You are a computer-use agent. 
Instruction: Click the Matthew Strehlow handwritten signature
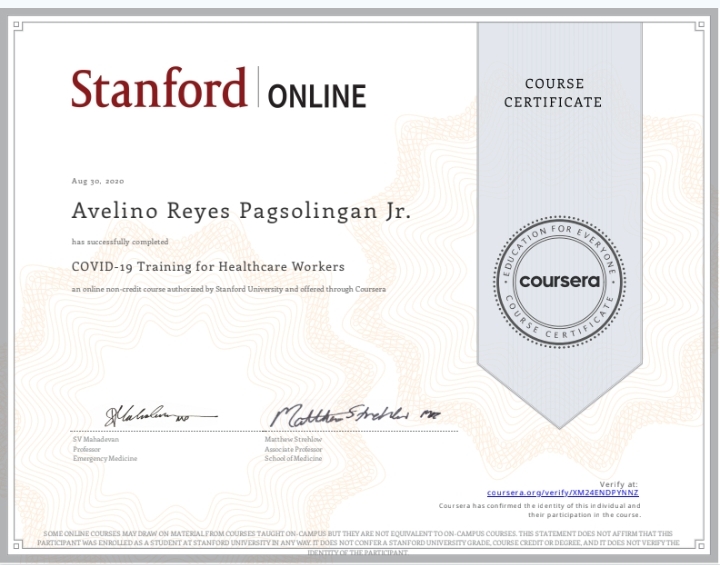pyautogui.click(x=355, y=415)
